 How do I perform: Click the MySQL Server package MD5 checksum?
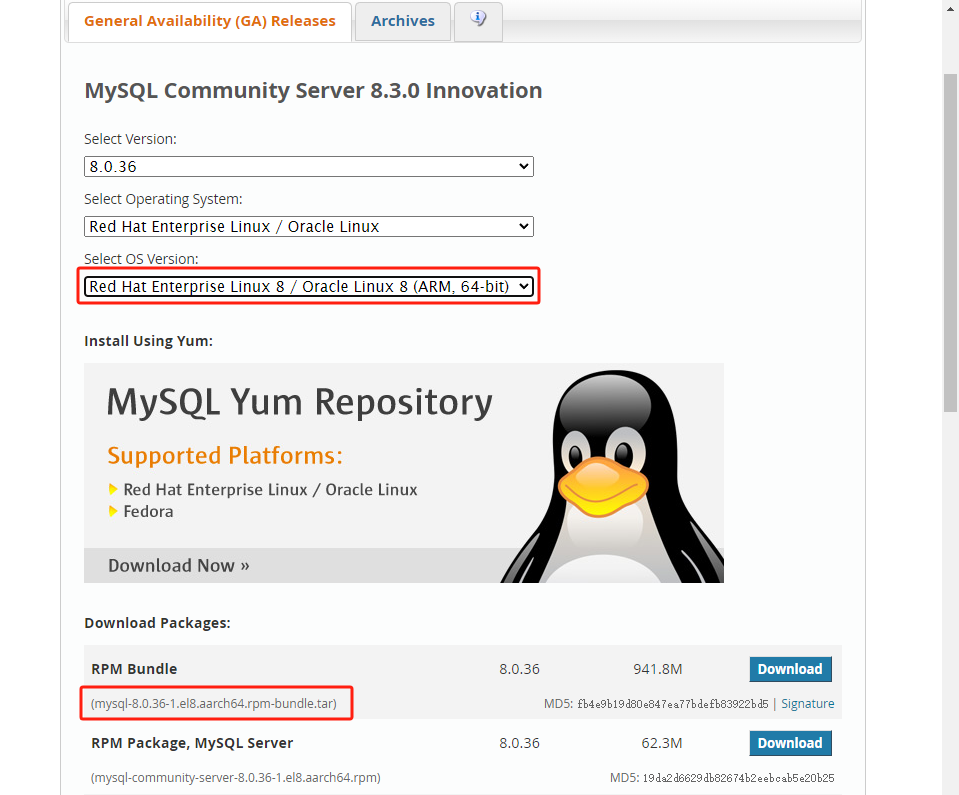coord(737,778)
